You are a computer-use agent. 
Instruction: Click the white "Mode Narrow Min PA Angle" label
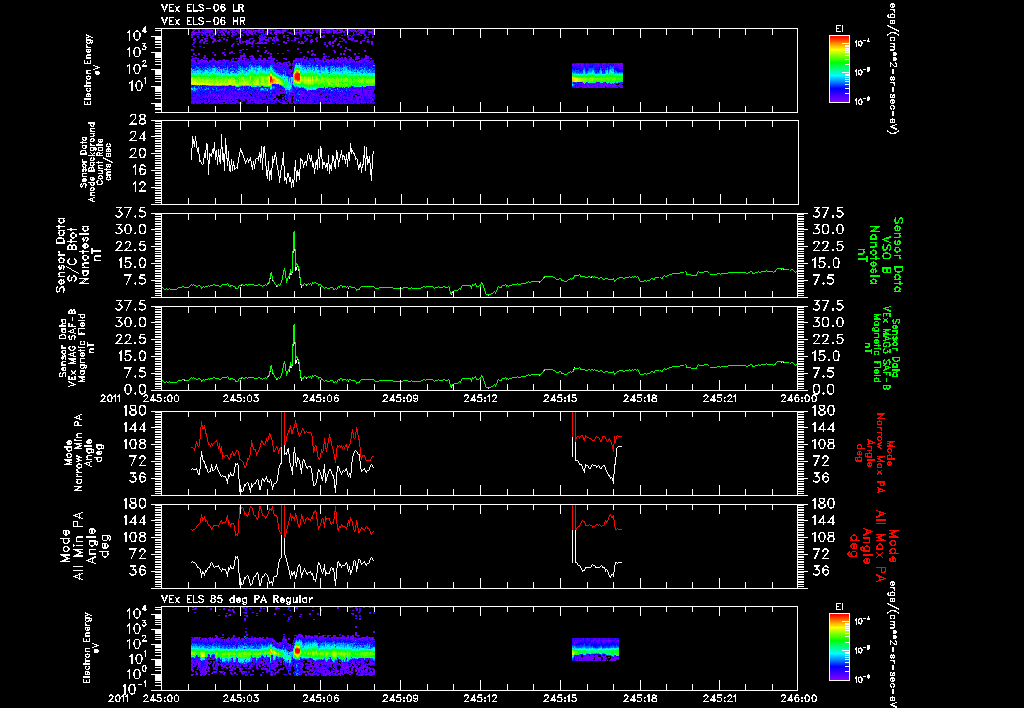84,452
